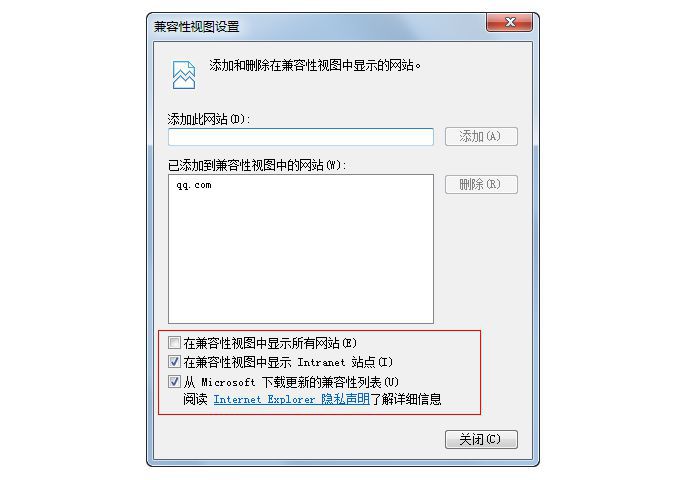Uncheck 从 Microsoft 下载更新的兼容性列表 checkbox
The height and width of the screenshot is (480, 680).
click(174, 382)
